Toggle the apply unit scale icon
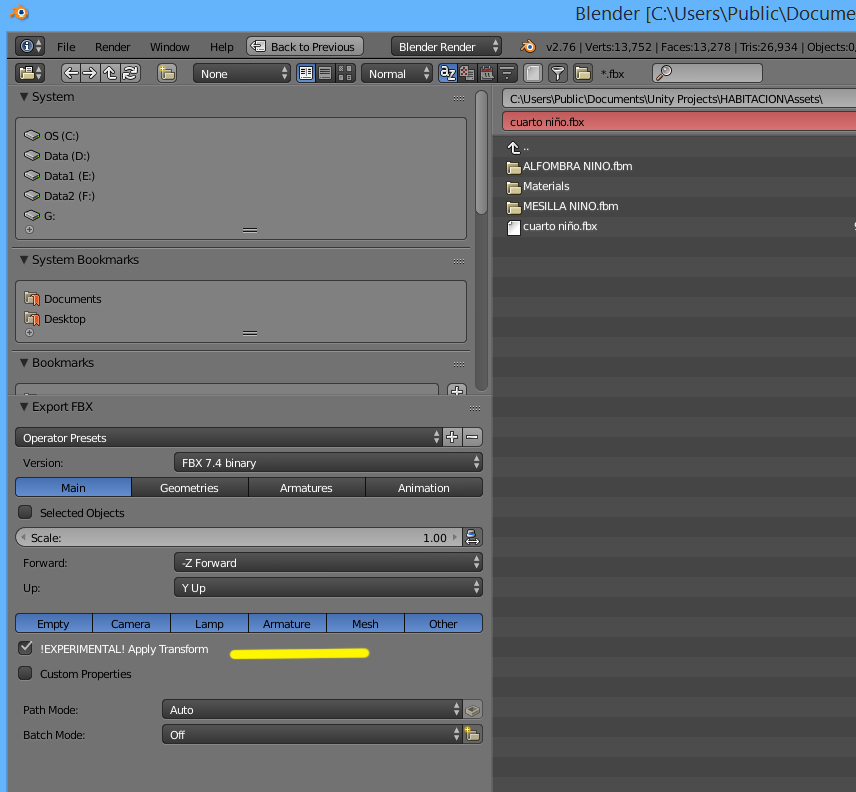The height and width of the screenshot is (792, 856). tap(472, 538)
